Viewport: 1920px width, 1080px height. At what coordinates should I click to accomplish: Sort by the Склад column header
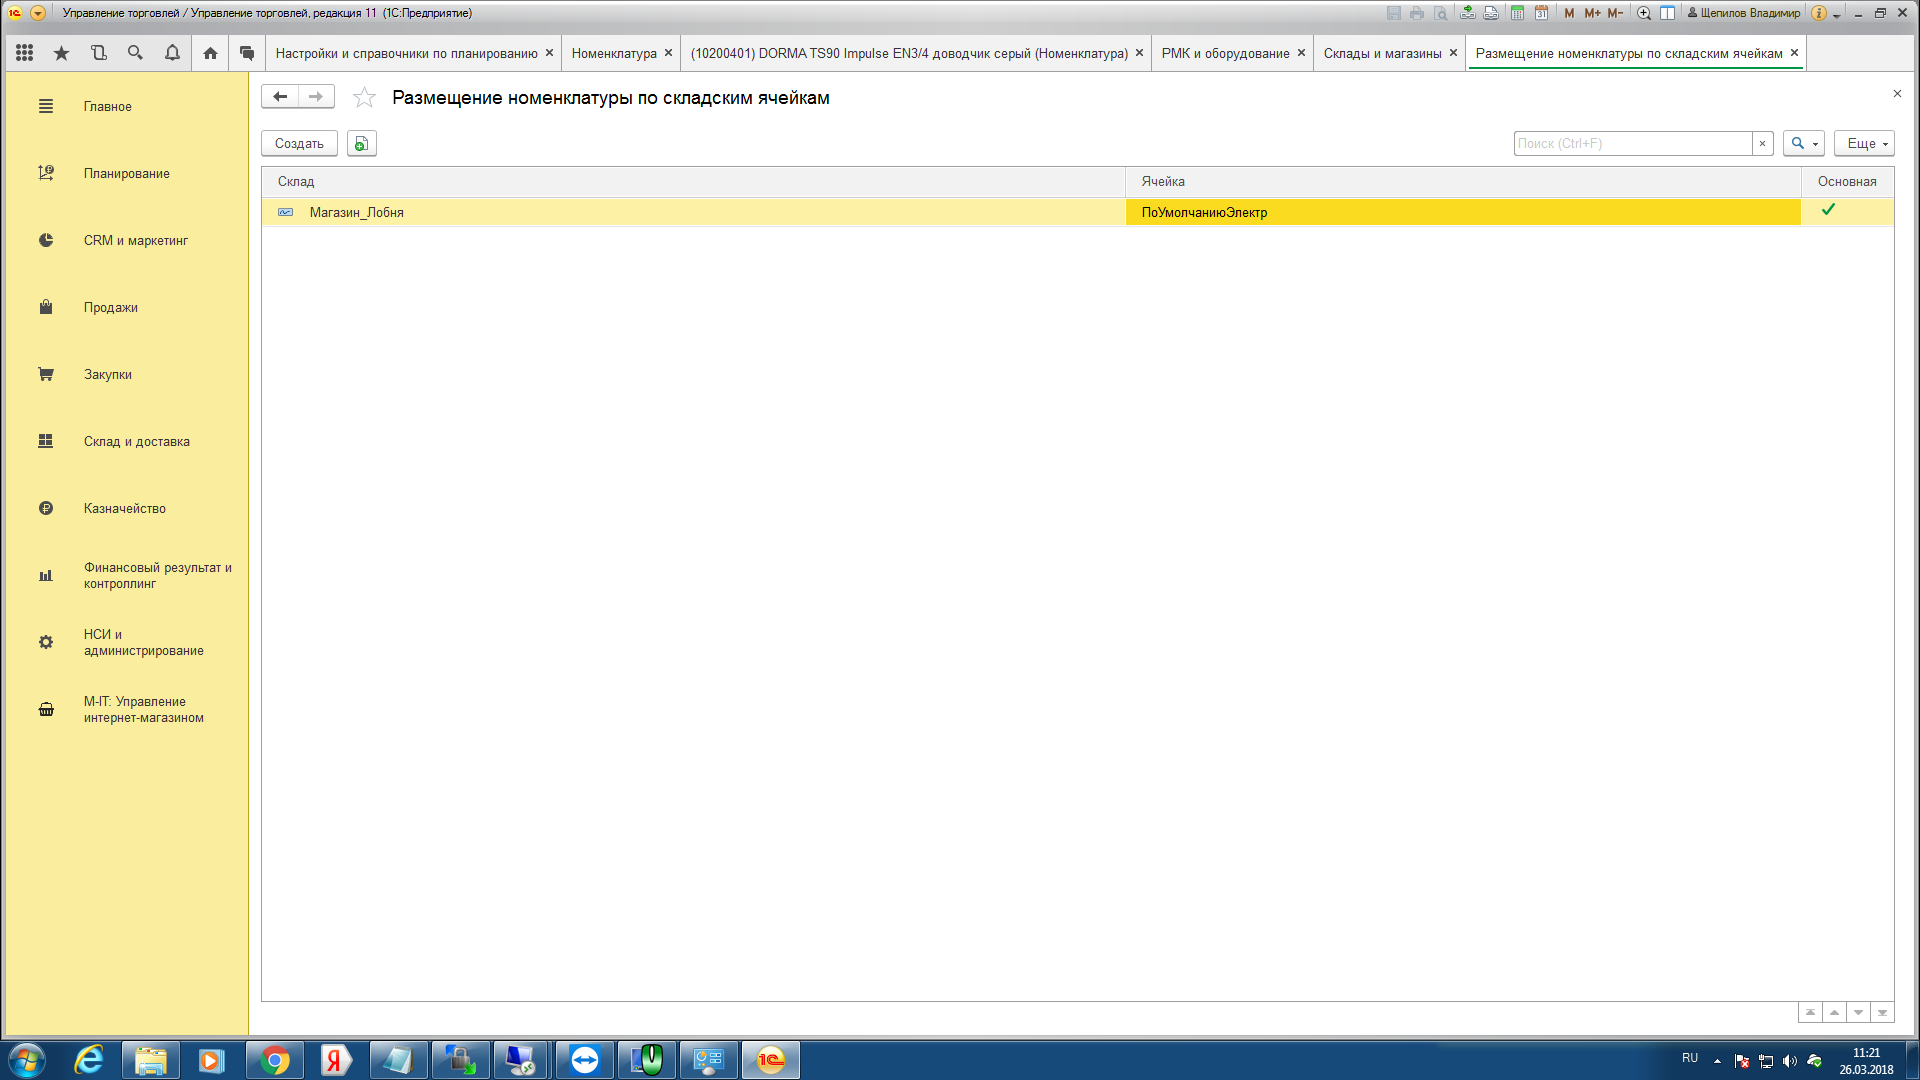pyautogui.click(x=694, y=182)
